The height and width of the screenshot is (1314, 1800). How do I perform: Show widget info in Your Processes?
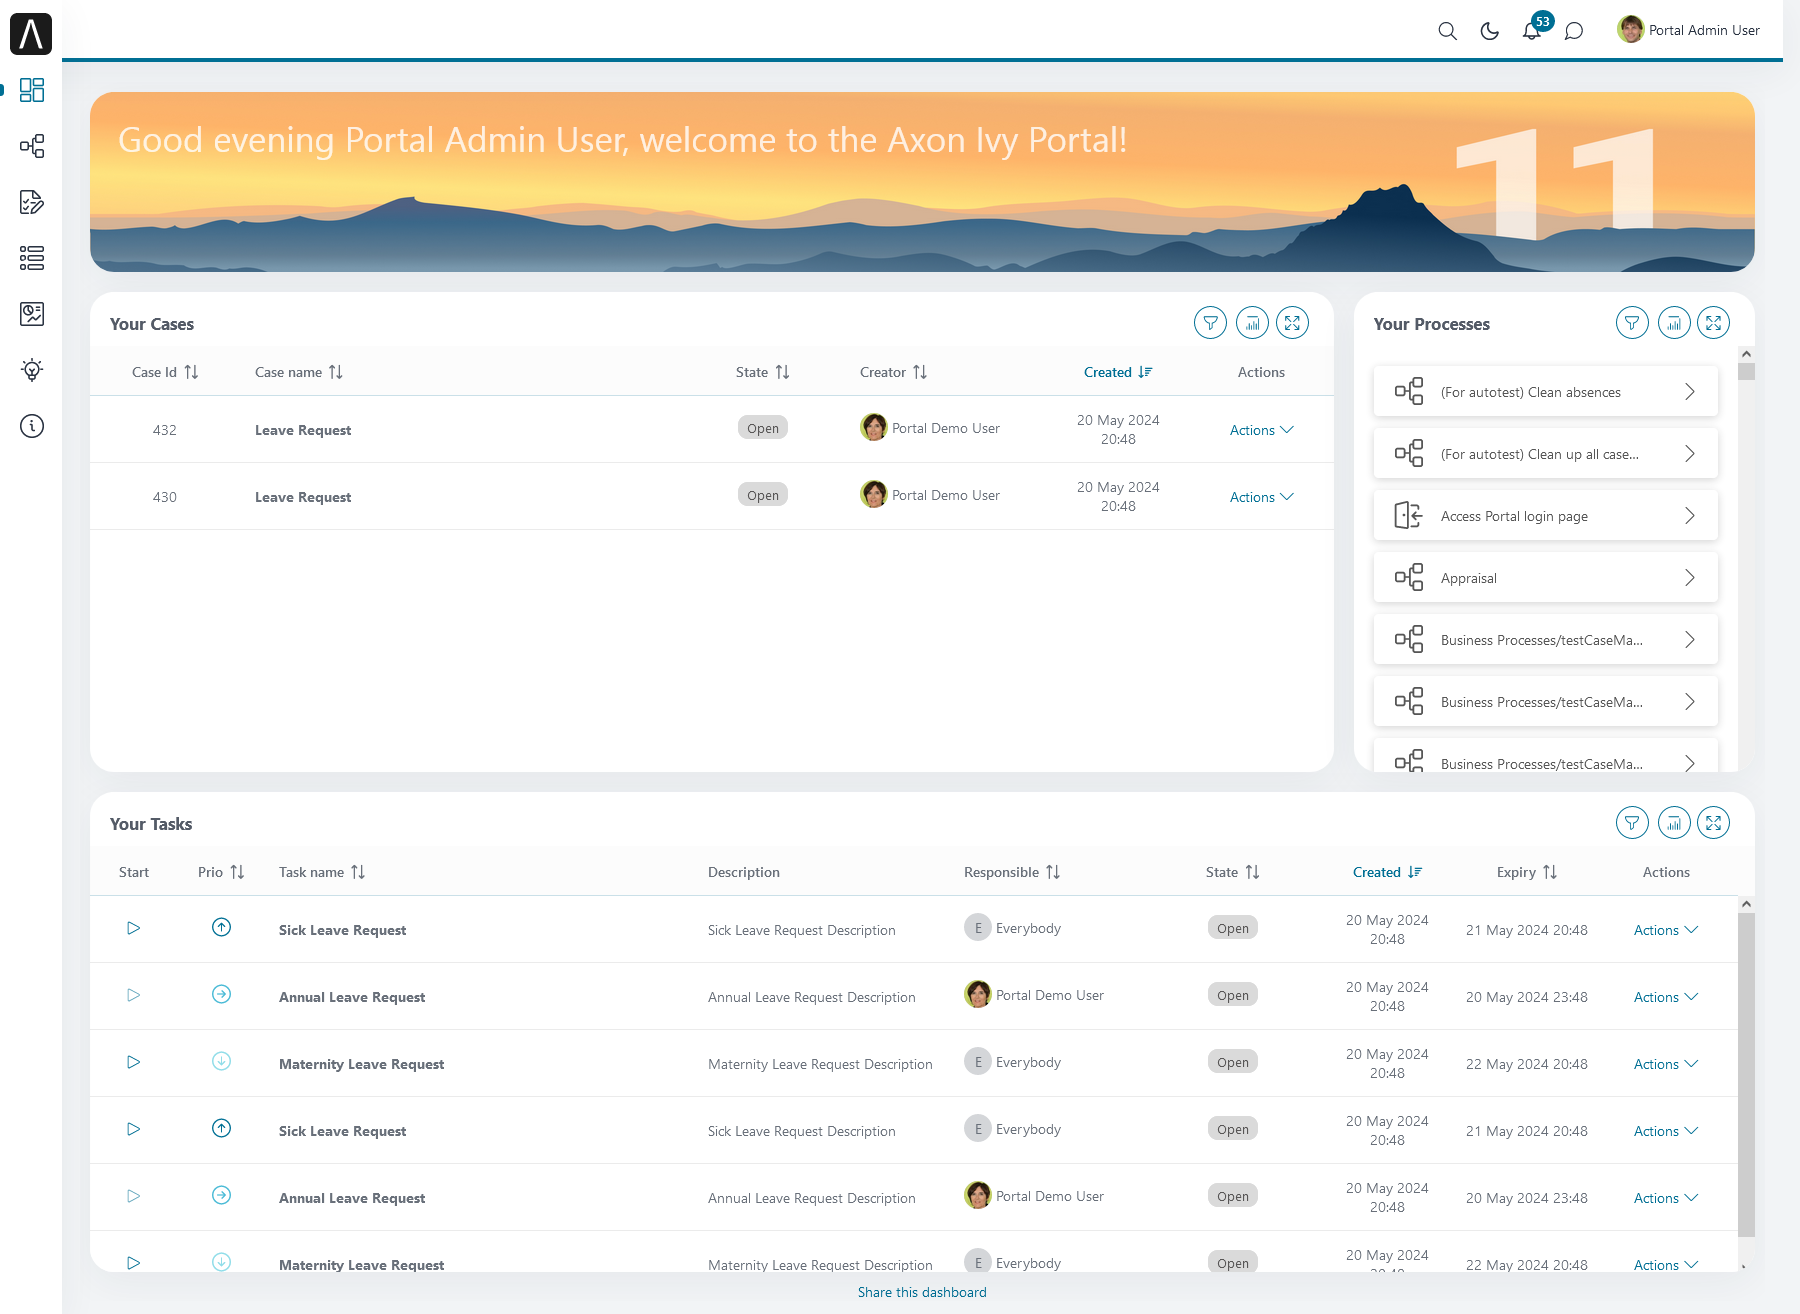1674,323
